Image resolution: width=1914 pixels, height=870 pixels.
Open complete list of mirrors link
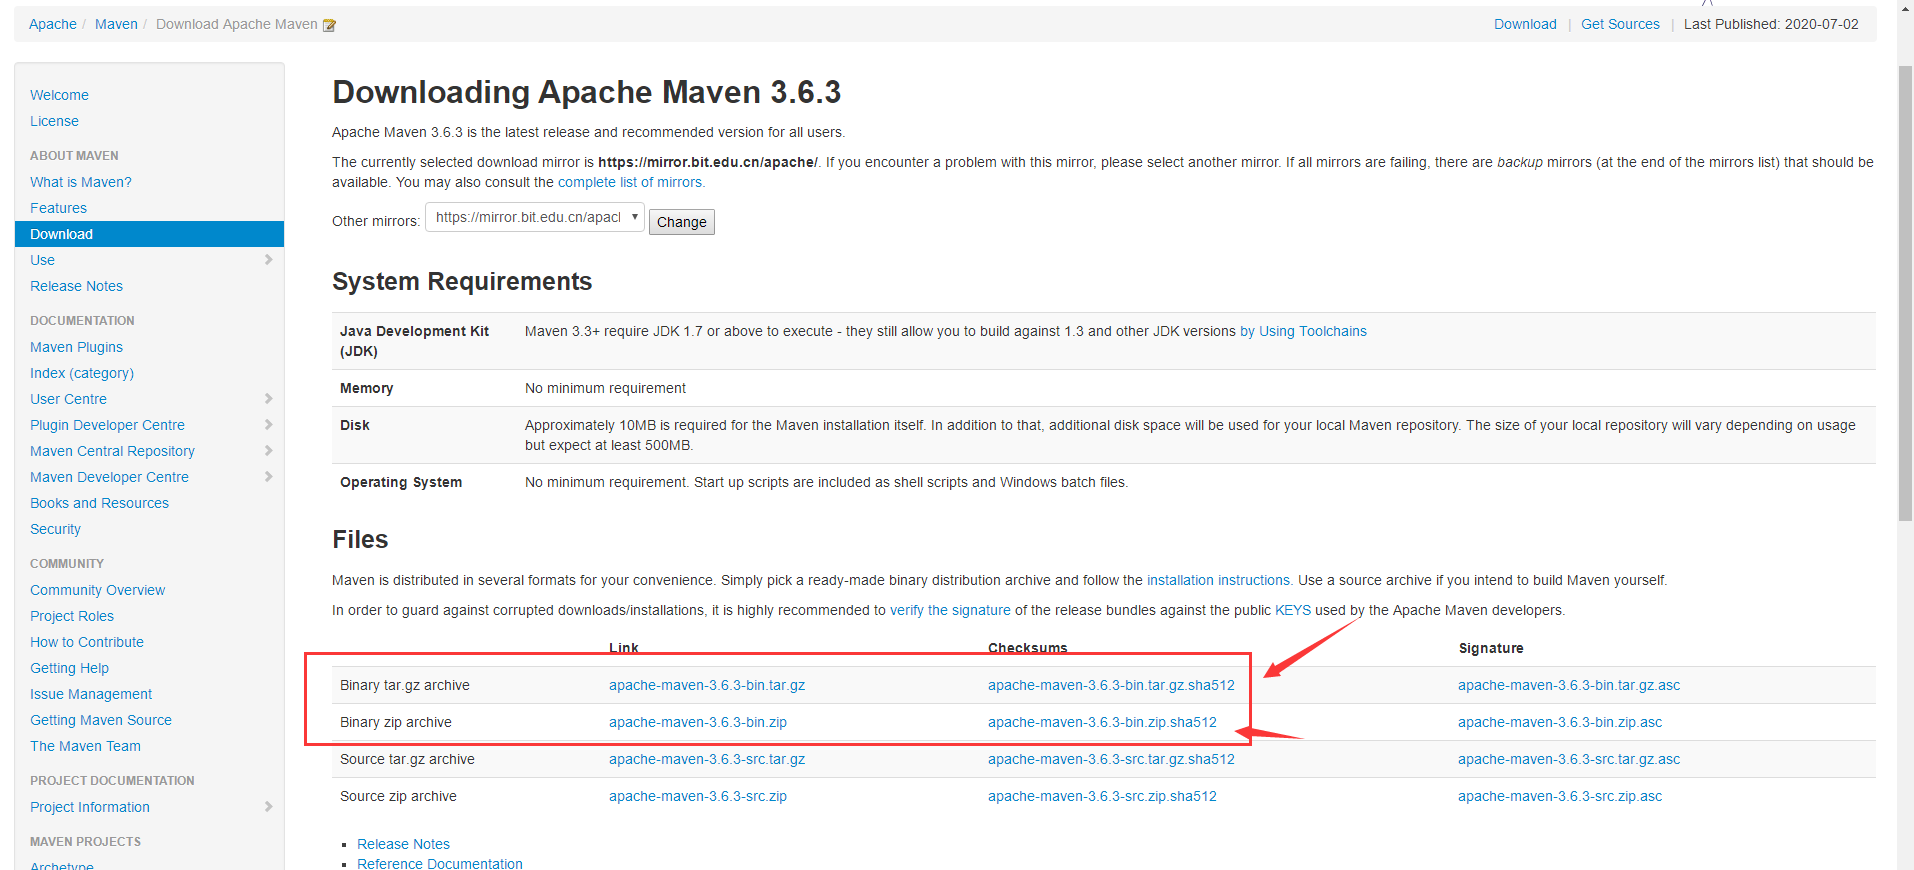[x=631, y=182]
